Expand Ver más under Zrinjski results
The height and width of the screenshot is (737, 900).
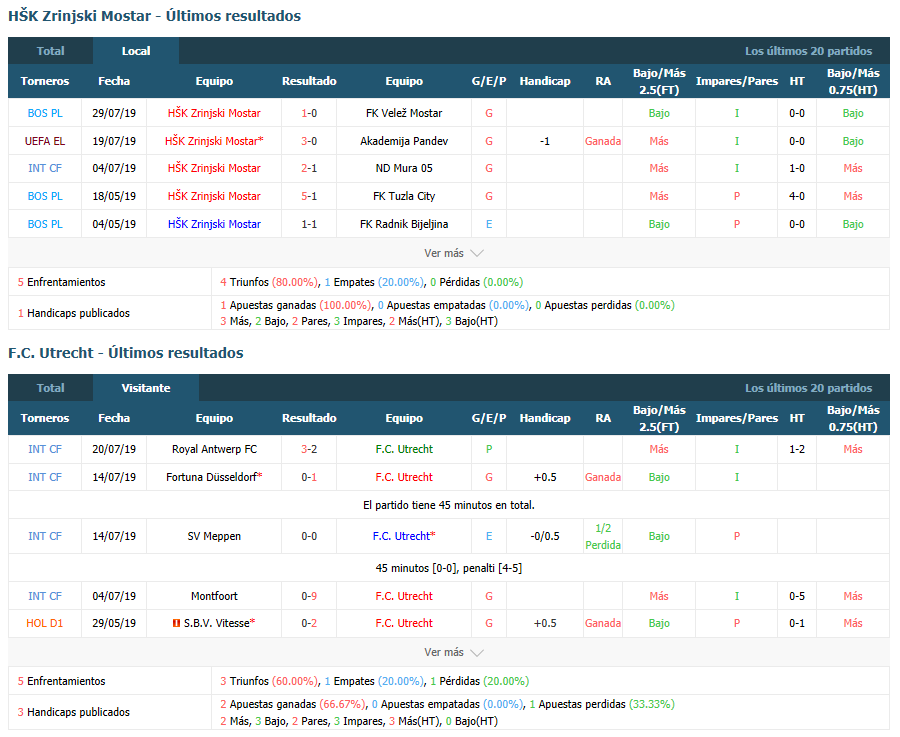(x=453, y=253)
